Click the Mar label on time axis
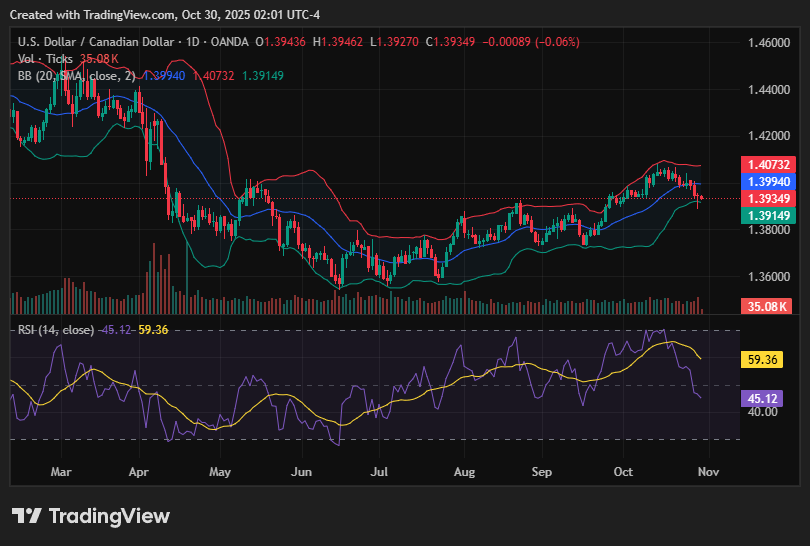 coord(61,469)
